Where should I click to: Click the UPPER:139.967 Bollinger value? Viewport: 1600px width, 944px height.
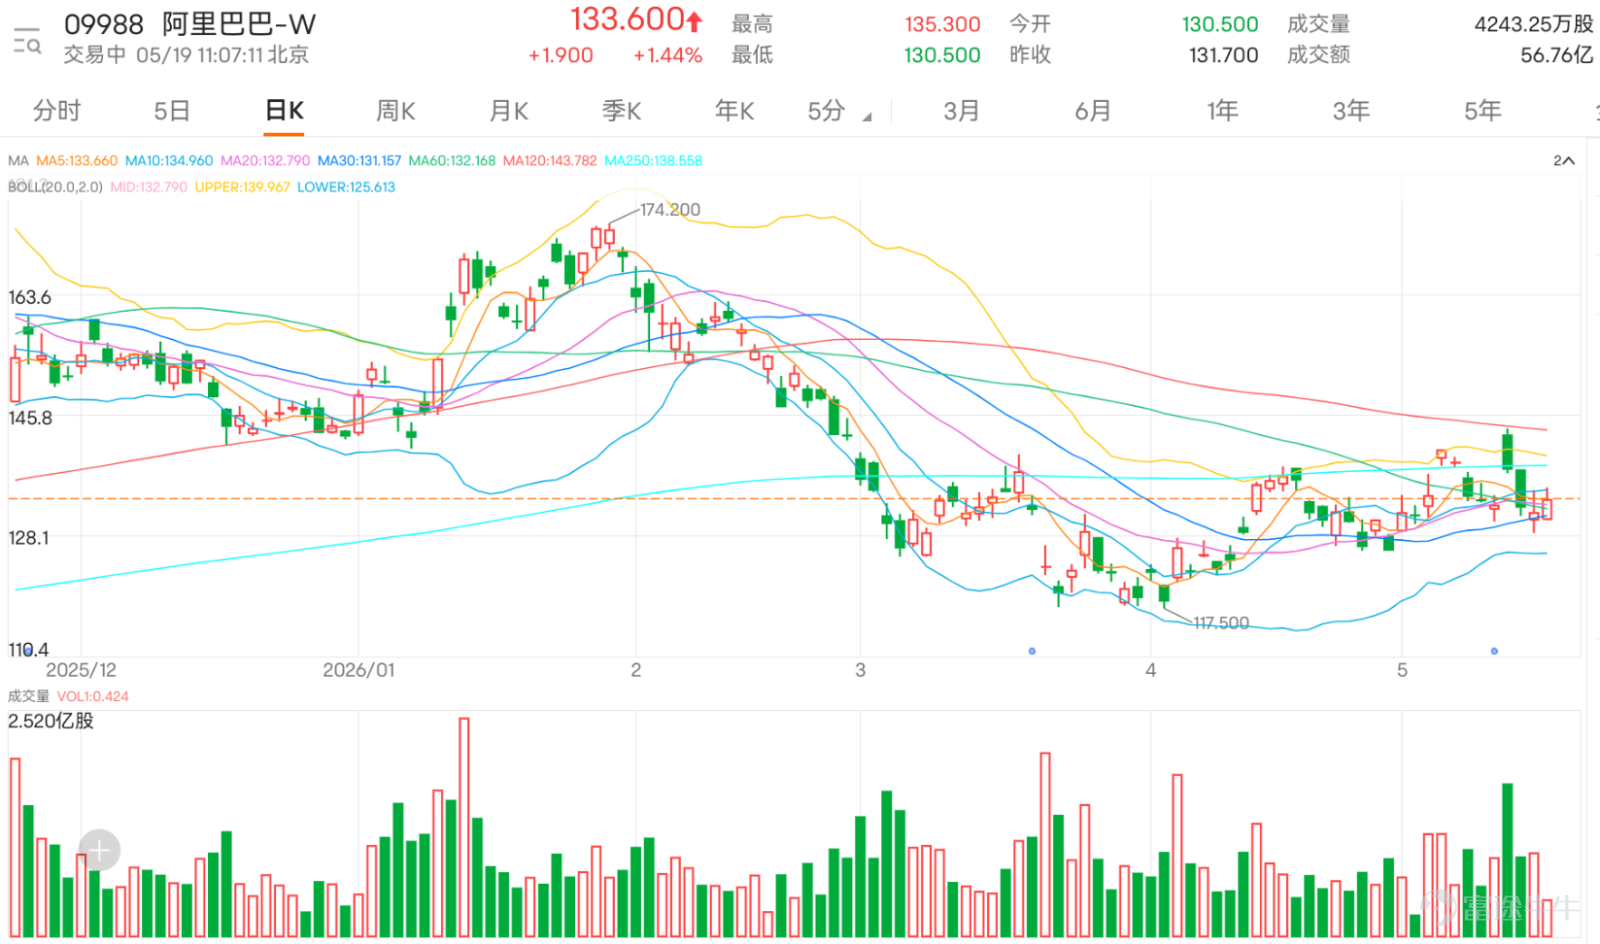[x=242, y=187]
